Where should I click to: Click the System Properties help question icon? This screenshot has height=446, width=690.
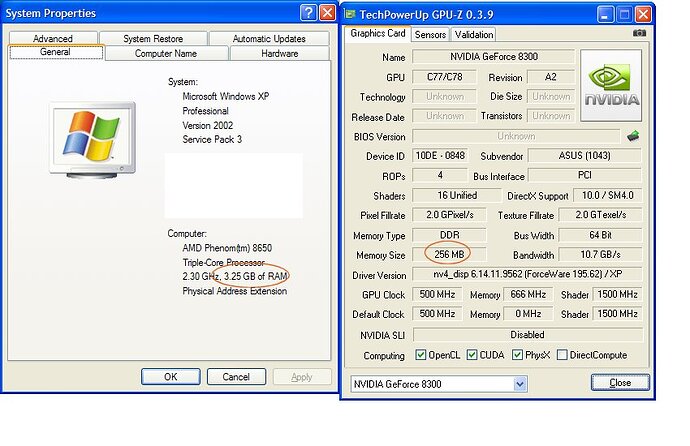308,13
